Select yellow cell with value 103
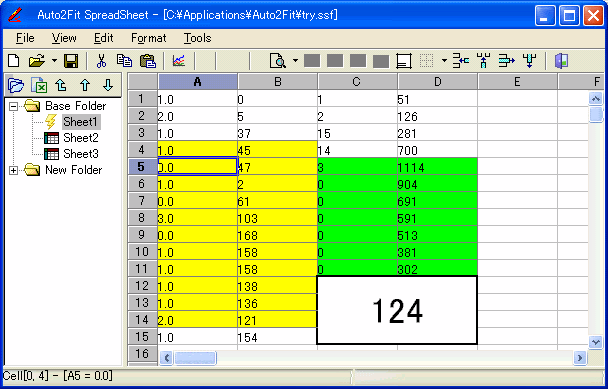Image resolution: width=608 pixels, height=389 pixels. click(x=278, y=218)
